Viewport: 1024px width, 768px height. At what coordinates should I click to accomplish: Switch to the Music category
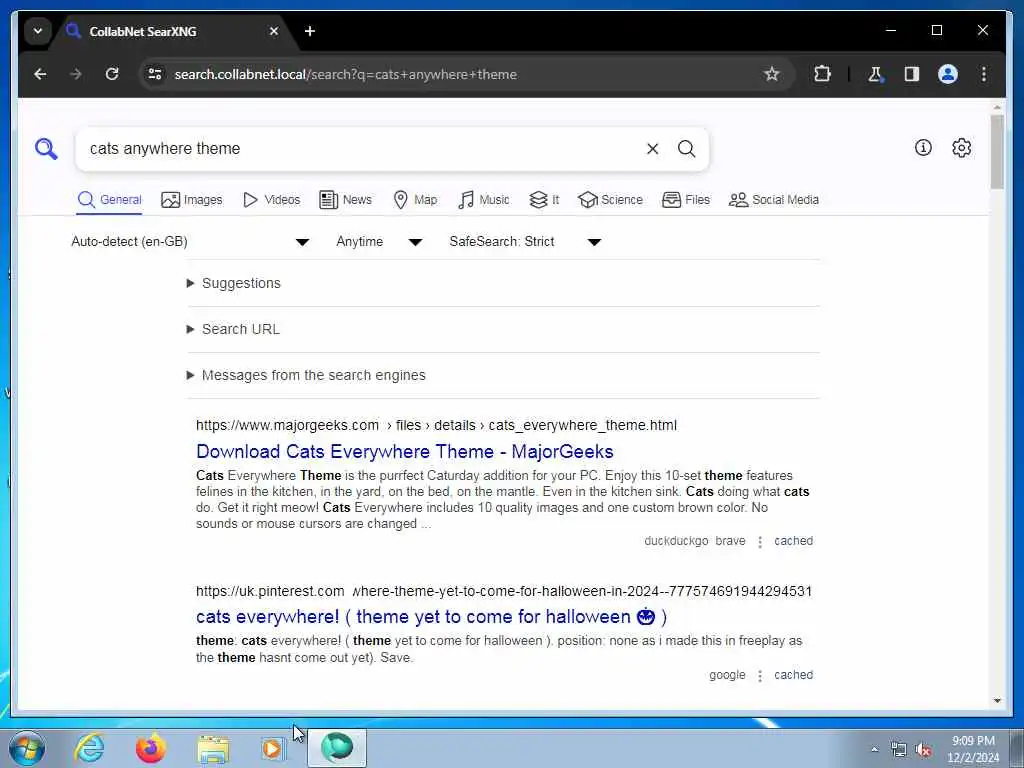click(x=484, y=200)
